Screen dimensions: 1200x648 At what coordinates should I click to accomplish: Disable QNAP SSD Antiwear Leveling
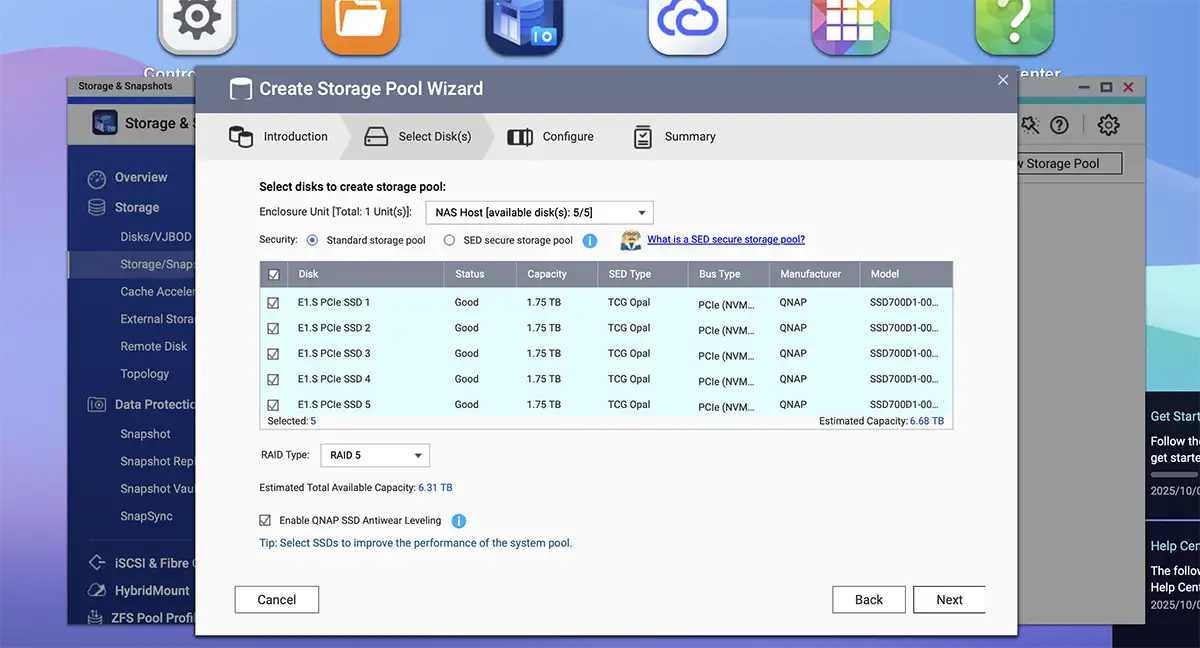coord(265,520)
